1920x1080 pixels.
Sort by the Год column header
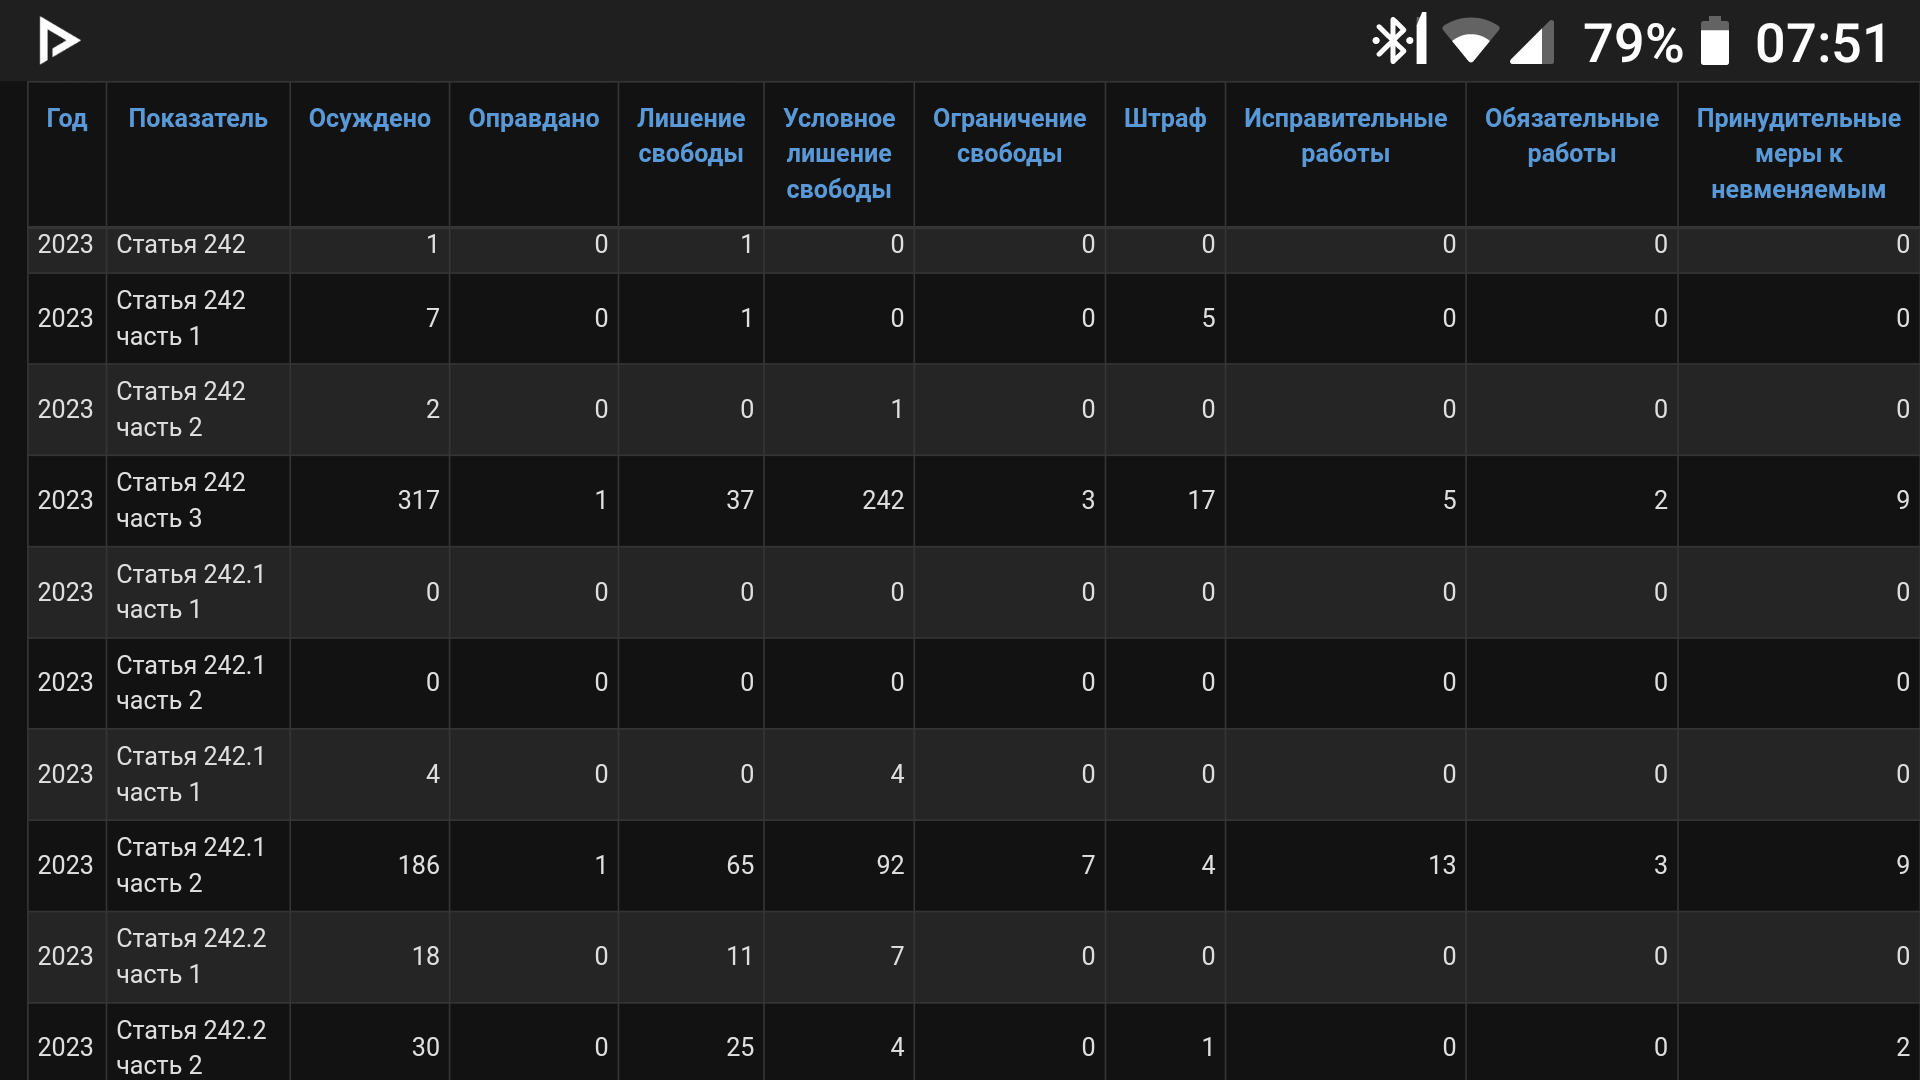[66, 118]
